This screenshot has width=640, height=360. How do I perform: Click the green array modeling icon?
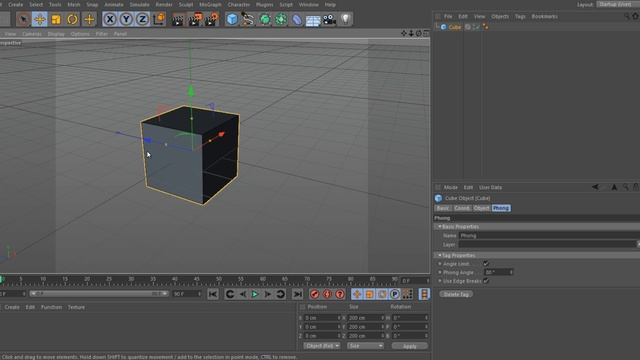pos(281,19)
